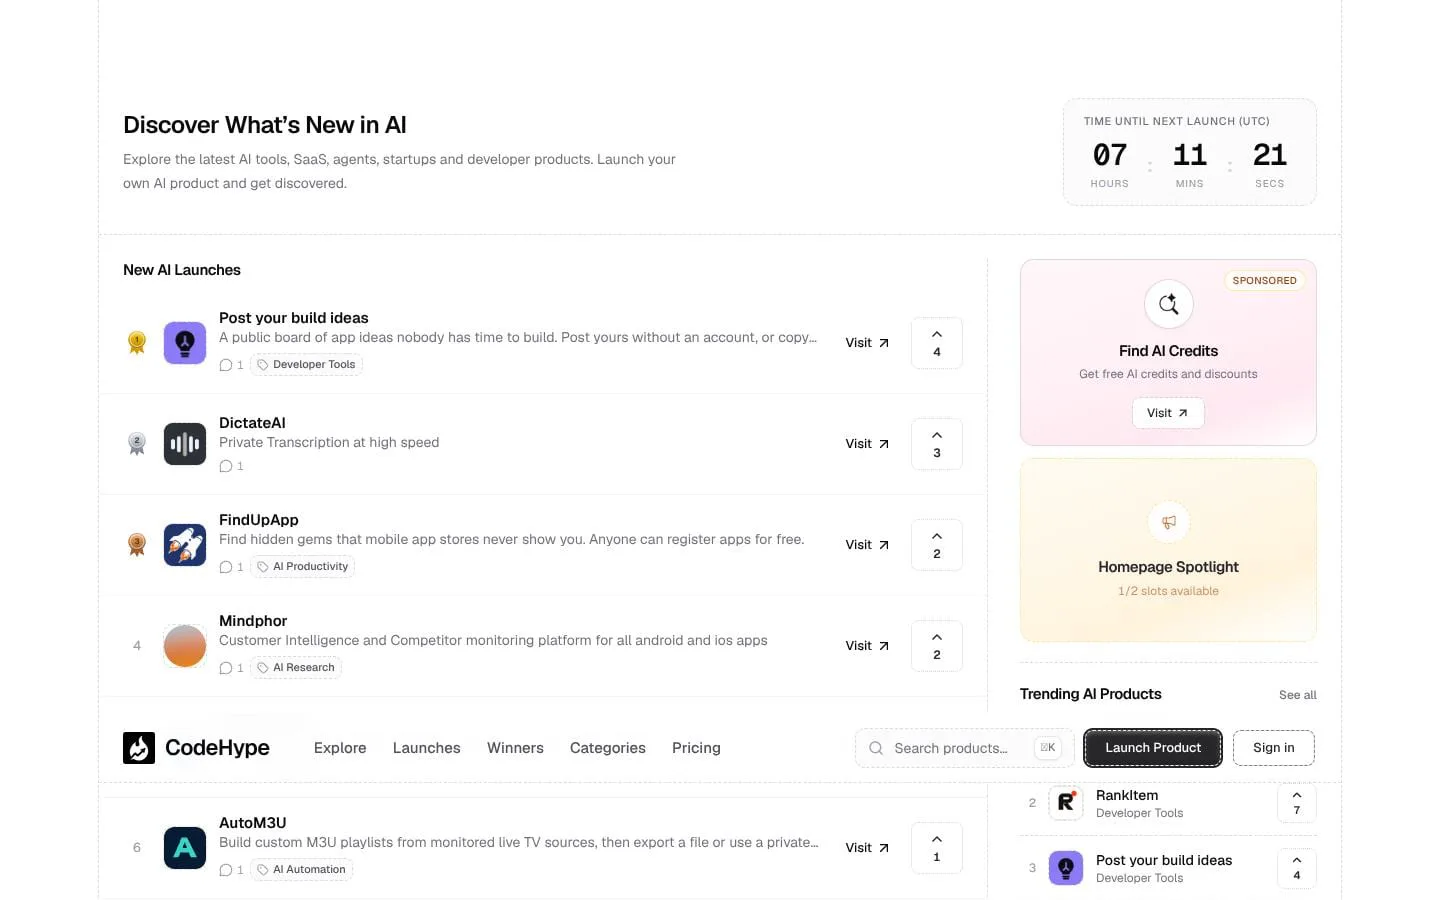Open comments icon for FindUpApp

click(x=226, y=567)
